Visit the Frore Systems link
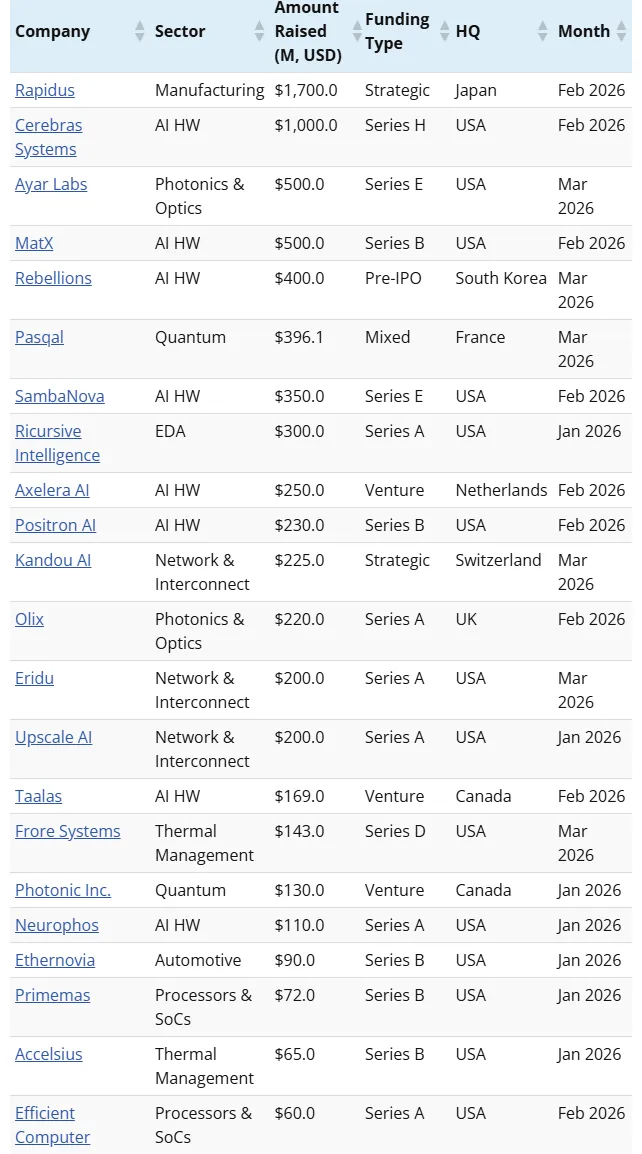This screenshot has height=1154, width=642. tap(68, 831)
